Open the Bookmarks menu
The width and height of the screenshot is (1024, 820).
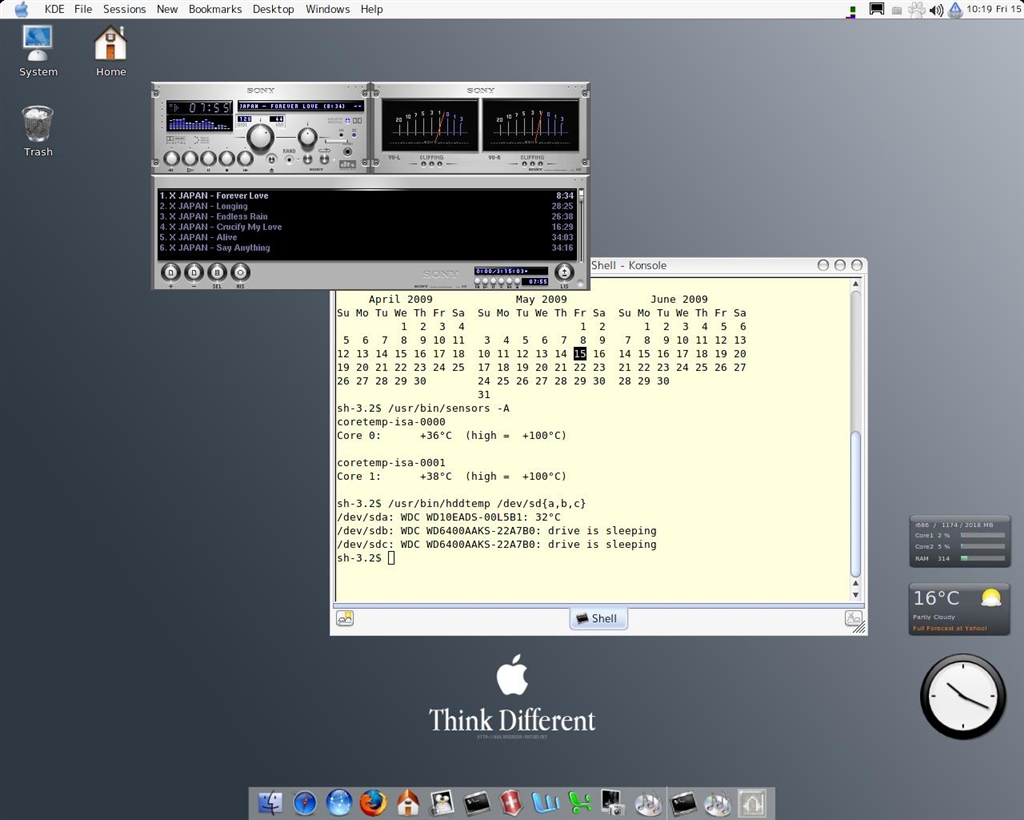[215, 9]
